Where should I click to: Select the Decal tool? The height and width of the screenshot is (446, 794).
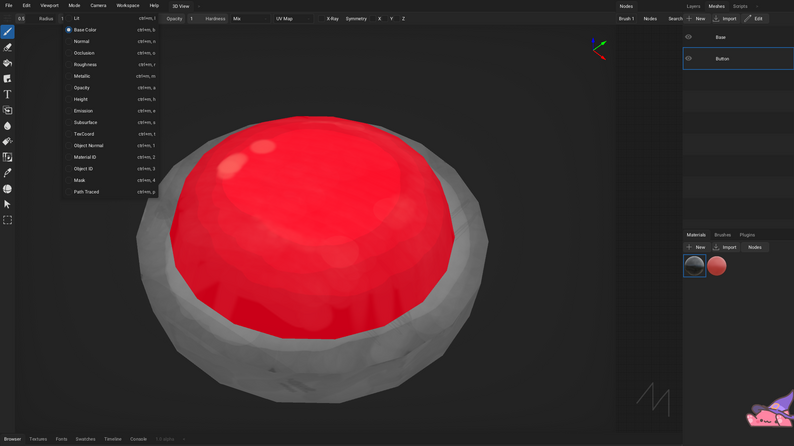(8, 79)
